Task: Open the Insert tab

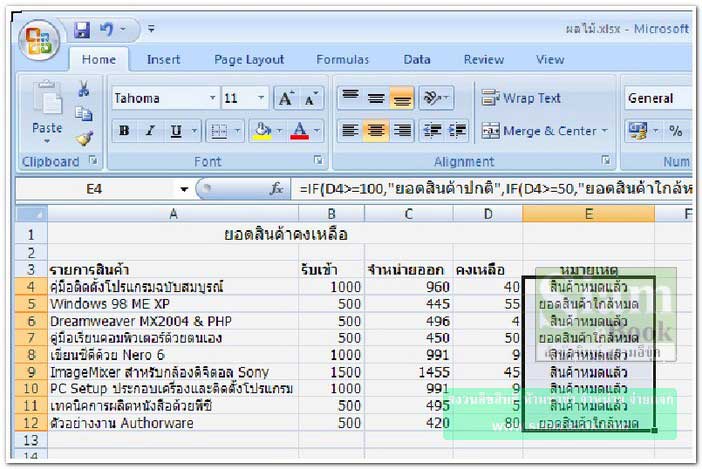Action: (x=163, y=60)
